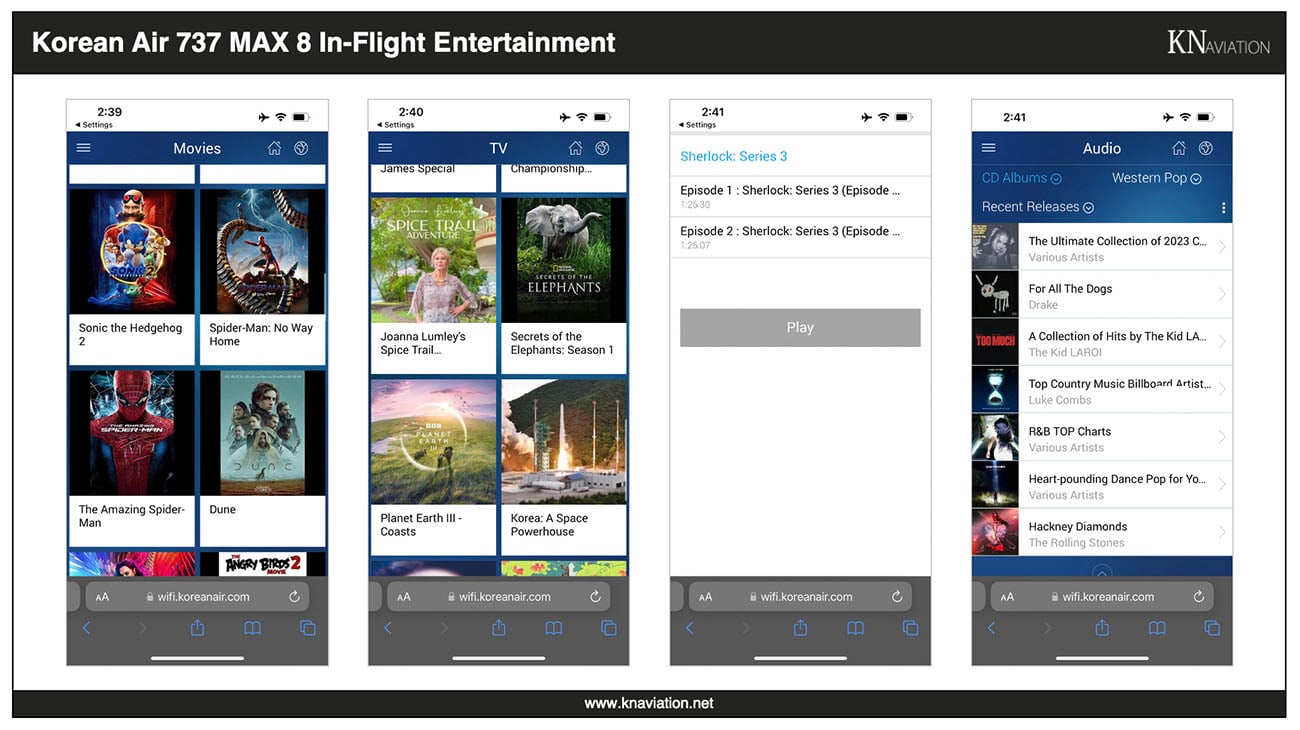Tap the Sherlock: Series 3 title
1300x730 pixels.
tap(734, 156)
